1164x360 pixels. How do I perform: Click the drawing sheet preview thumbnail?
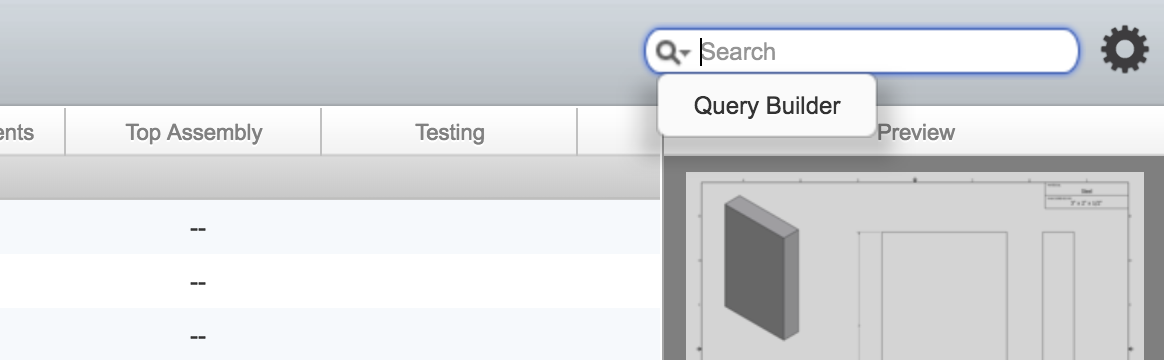(x=915, y=266)
